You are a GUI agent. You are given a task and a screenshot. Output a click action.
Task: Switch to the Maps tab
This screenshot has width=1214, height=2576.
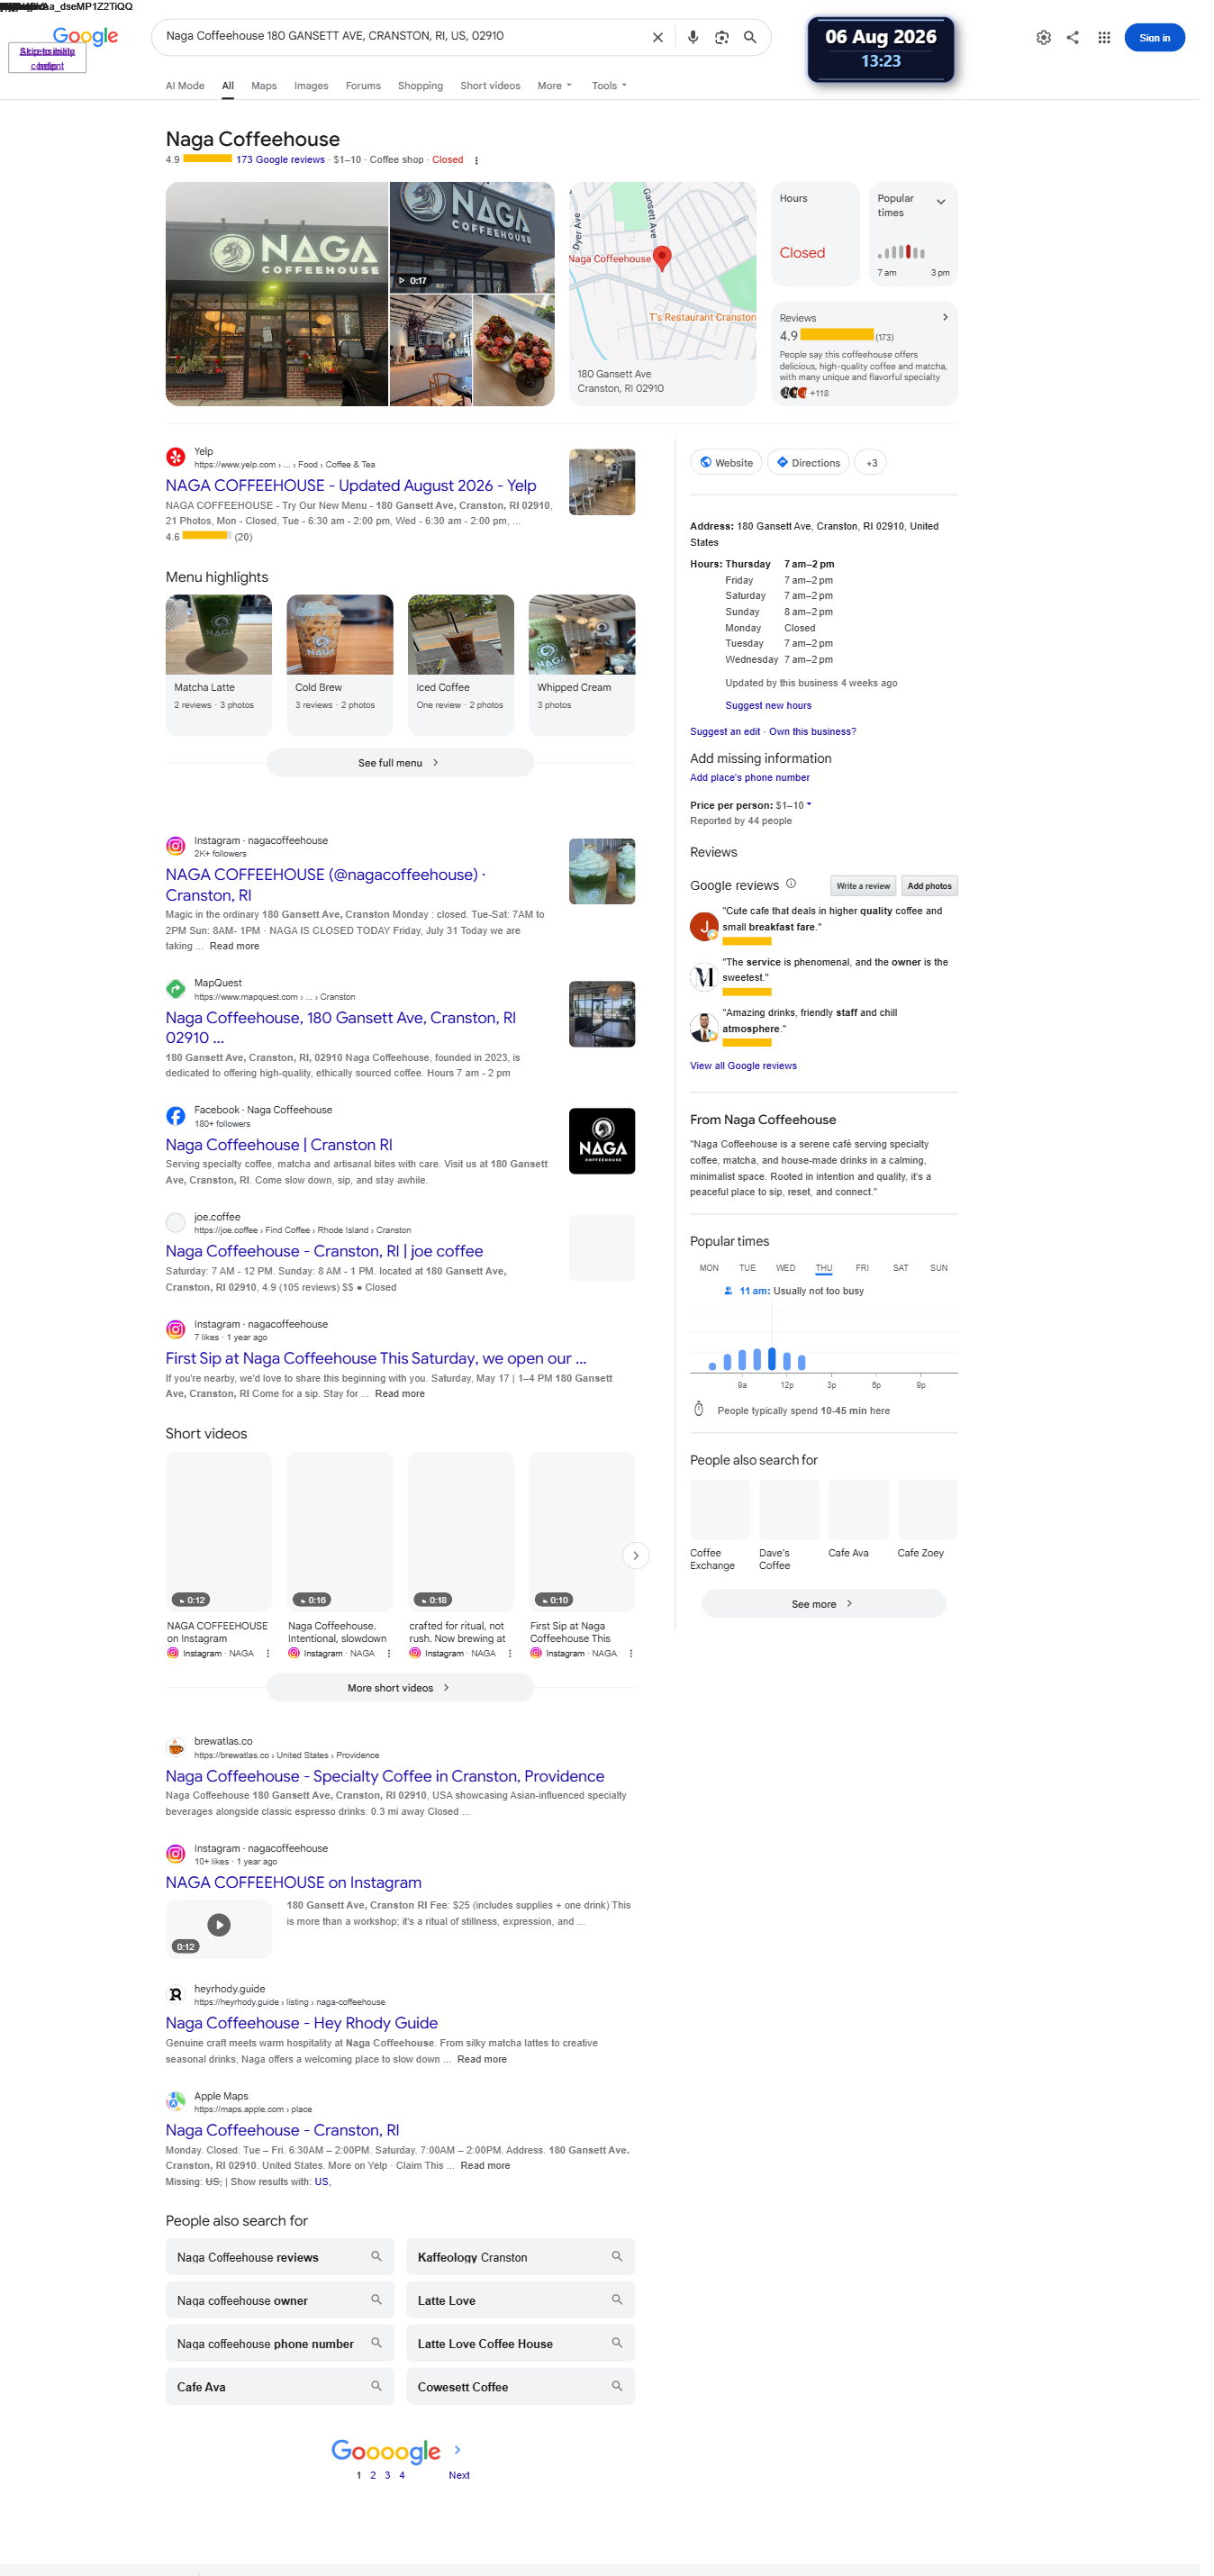pos(264,86)
